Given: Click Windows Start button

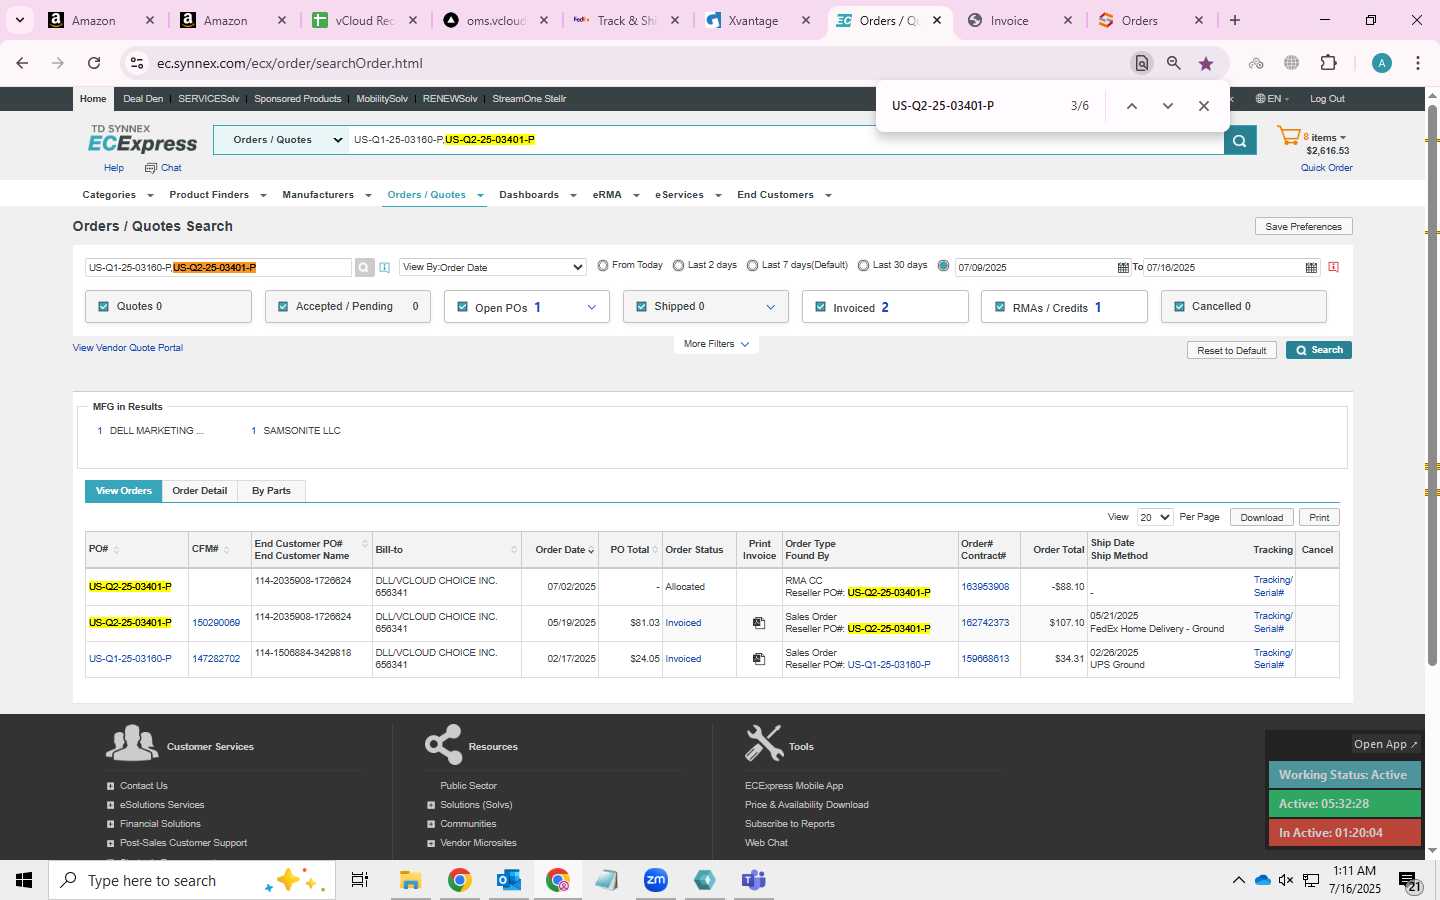Looking at the screenshot, I should [x=24, y=880].
